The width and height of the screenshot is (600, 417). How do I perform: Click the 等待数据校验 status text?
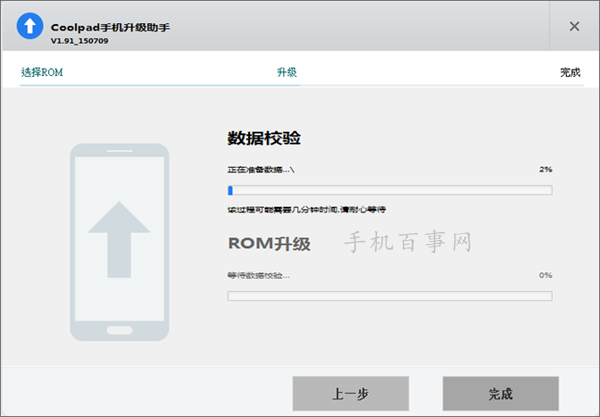[258, 275]
